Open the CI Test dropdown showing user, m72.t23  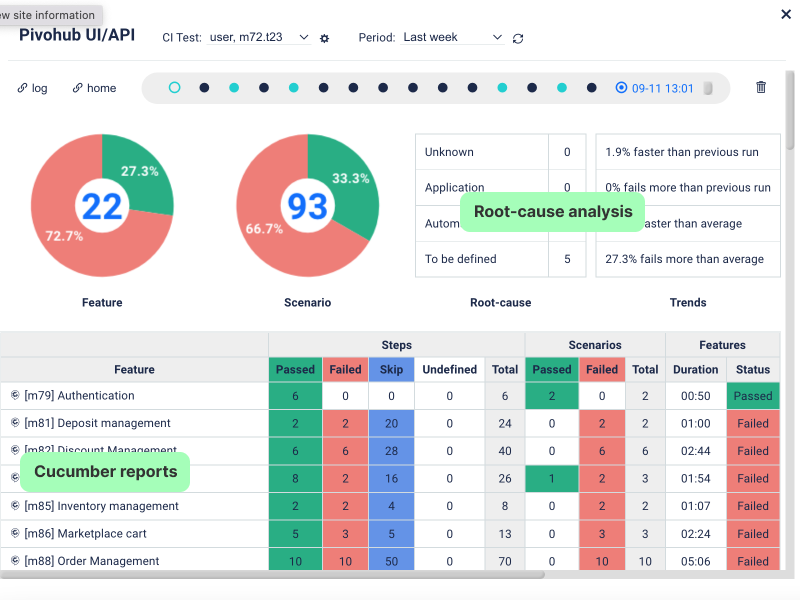(x=255, y=37)
